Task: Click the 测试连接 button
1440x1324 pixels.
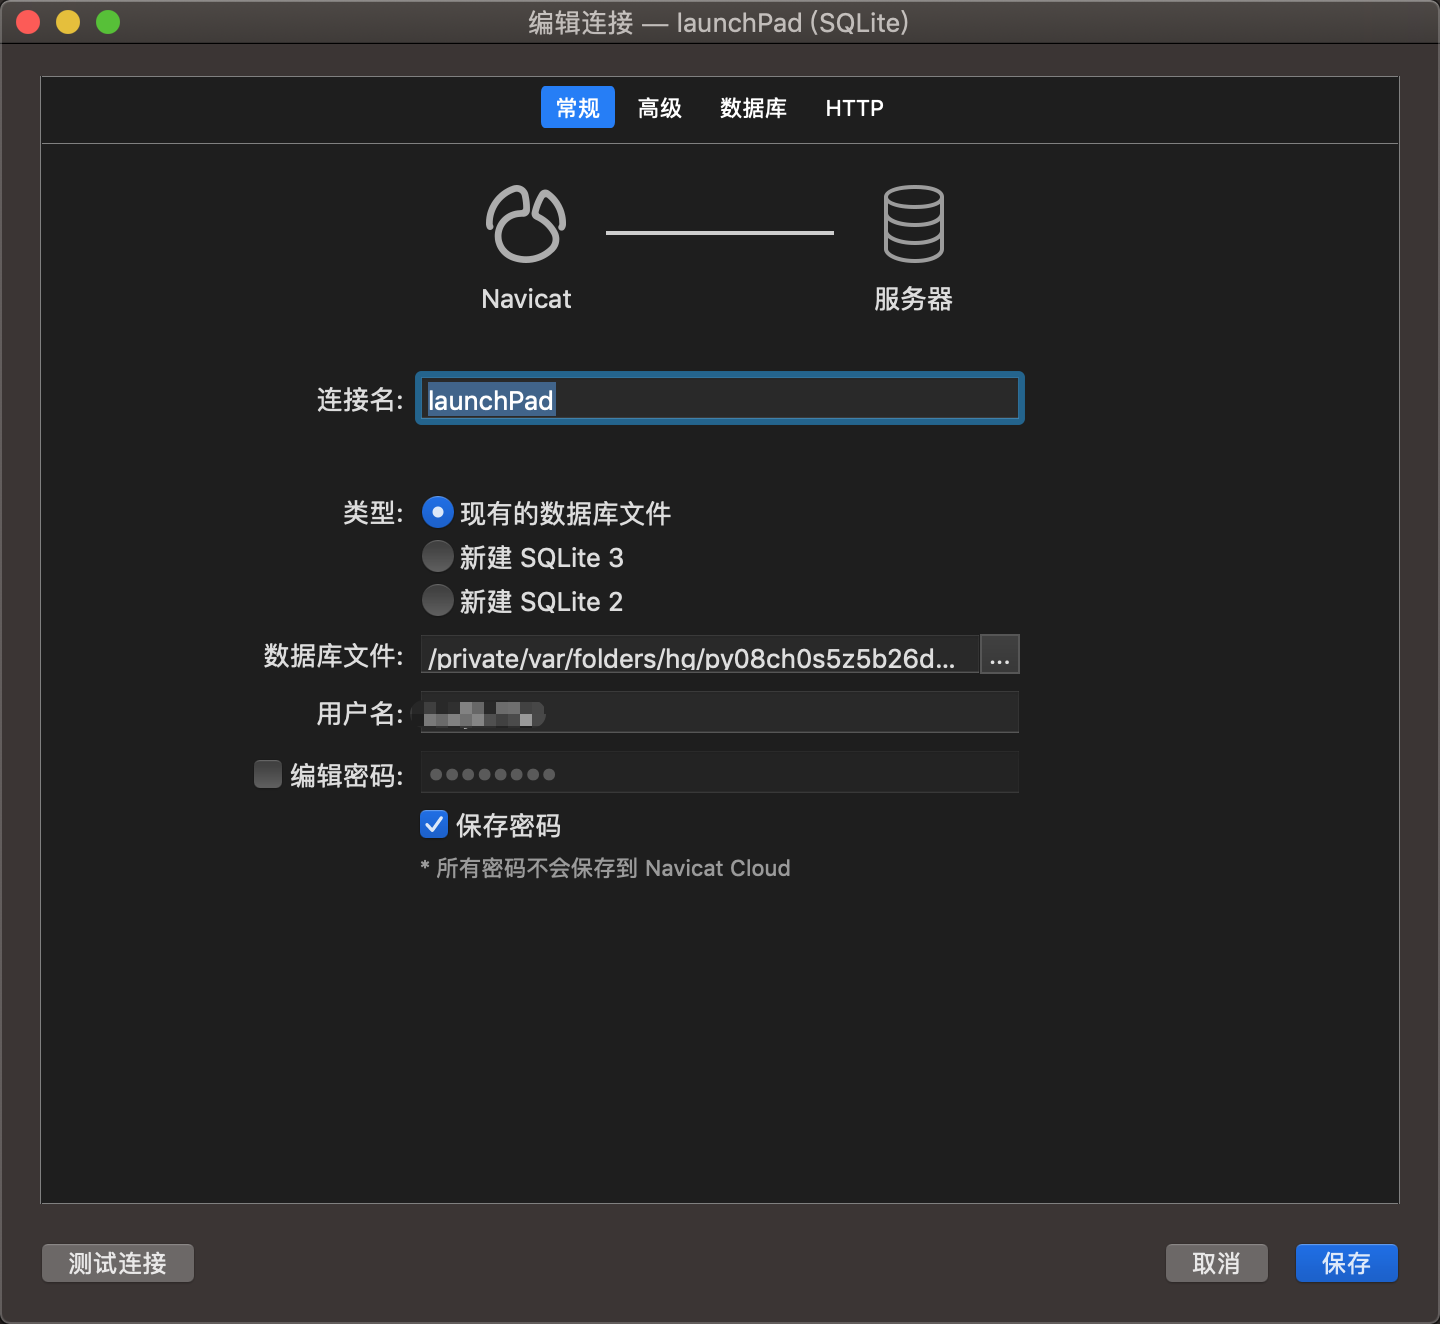Action: coord(118,1263)
